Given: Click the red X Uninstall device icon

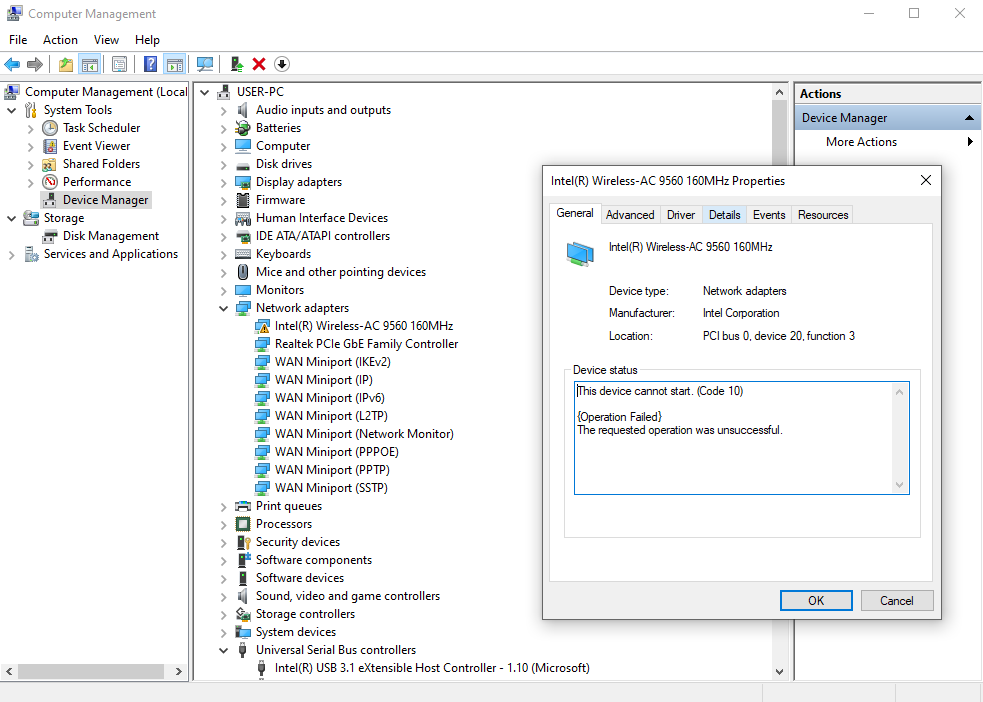Looking at the screenshot, I should tap(258, 63).
